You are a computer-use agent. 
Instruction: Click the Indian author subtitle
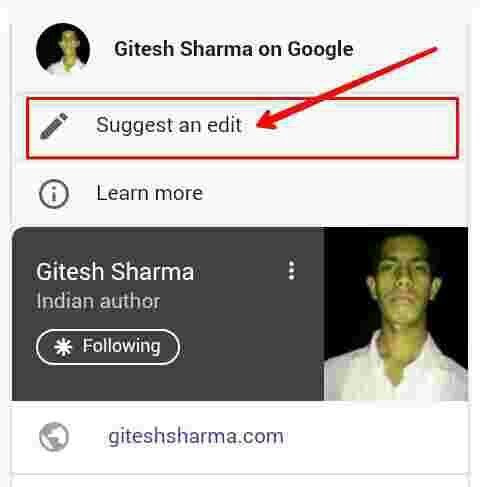click(x=98, y=301)
